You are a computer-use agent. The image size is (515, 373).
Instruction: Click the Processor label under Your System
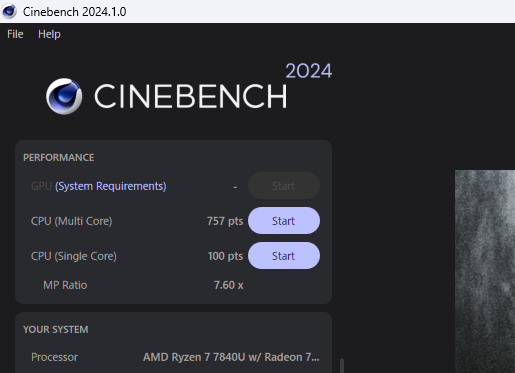(54, 357)
